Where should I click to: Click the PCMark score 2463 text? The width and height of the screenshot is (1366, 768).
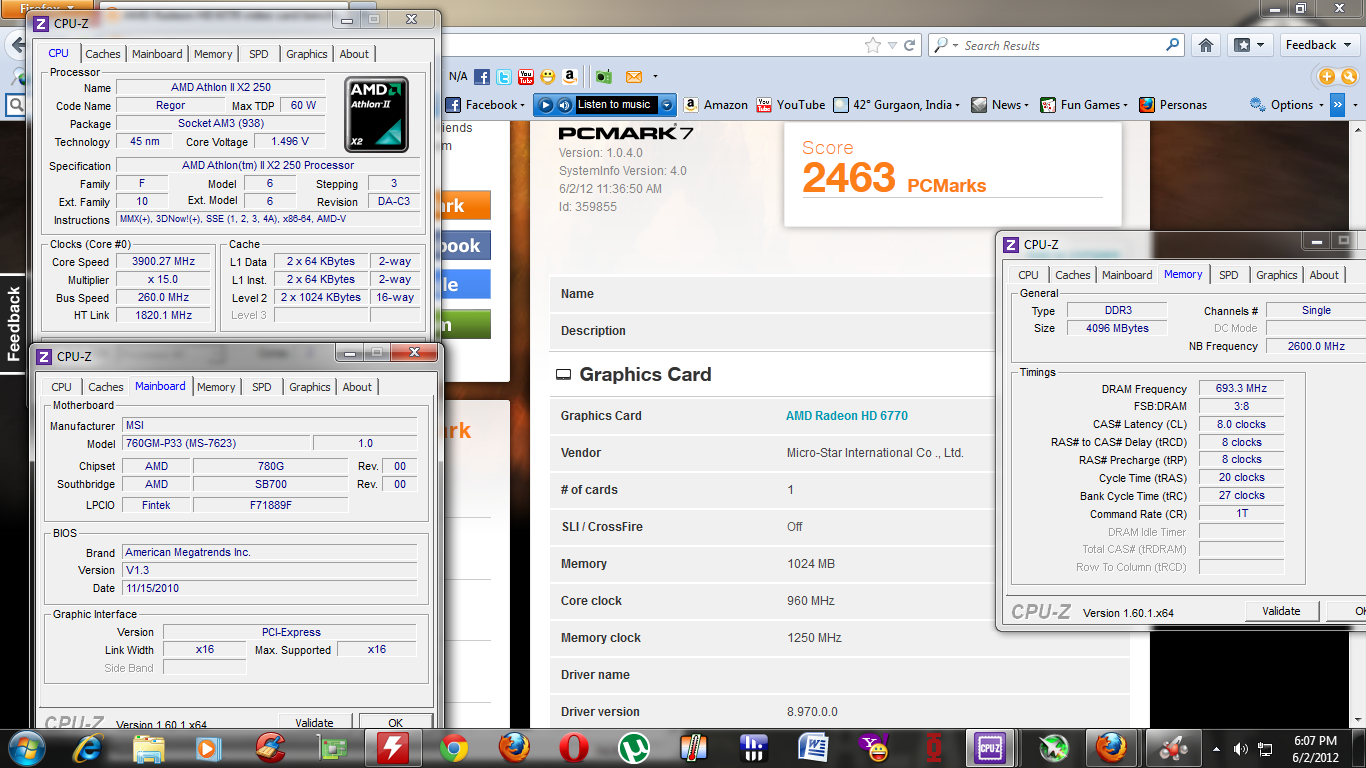(x=849, y=179)
